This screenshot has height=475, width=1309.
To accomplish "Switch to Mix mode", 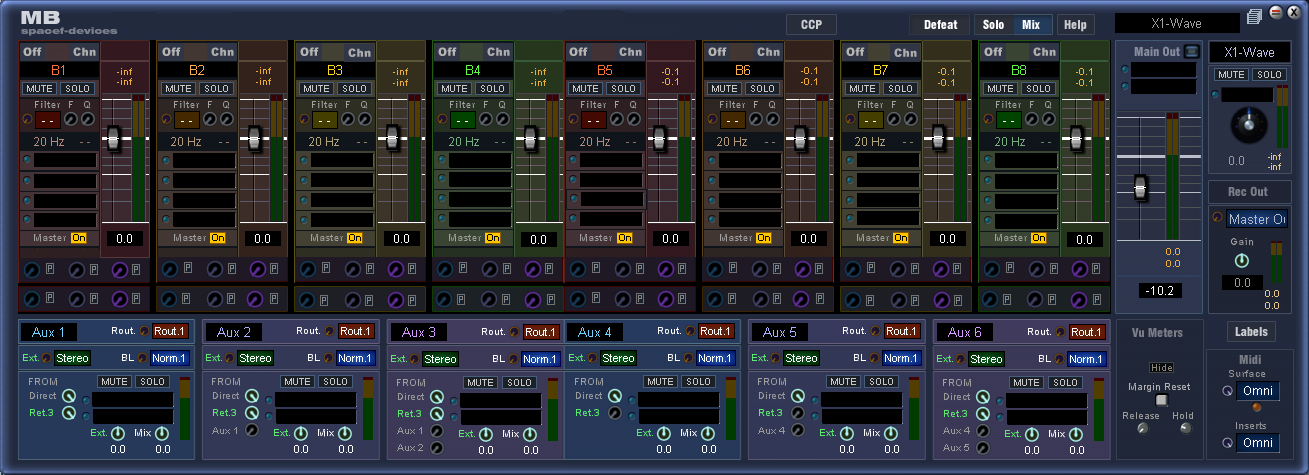I will pyautogui.click(x=1031, y=25).
